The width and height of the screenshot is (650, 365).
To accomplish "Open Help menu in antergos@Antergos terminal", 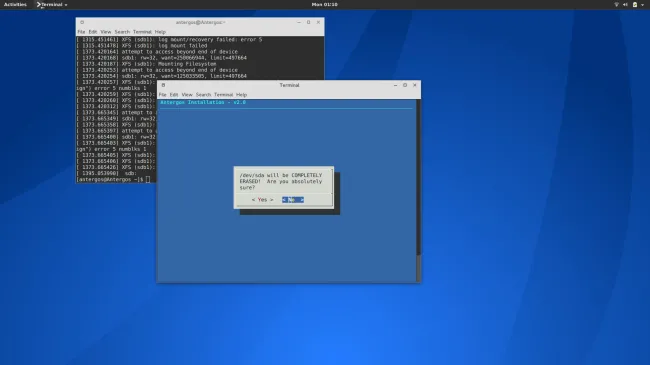I will [x=160, y=32].
